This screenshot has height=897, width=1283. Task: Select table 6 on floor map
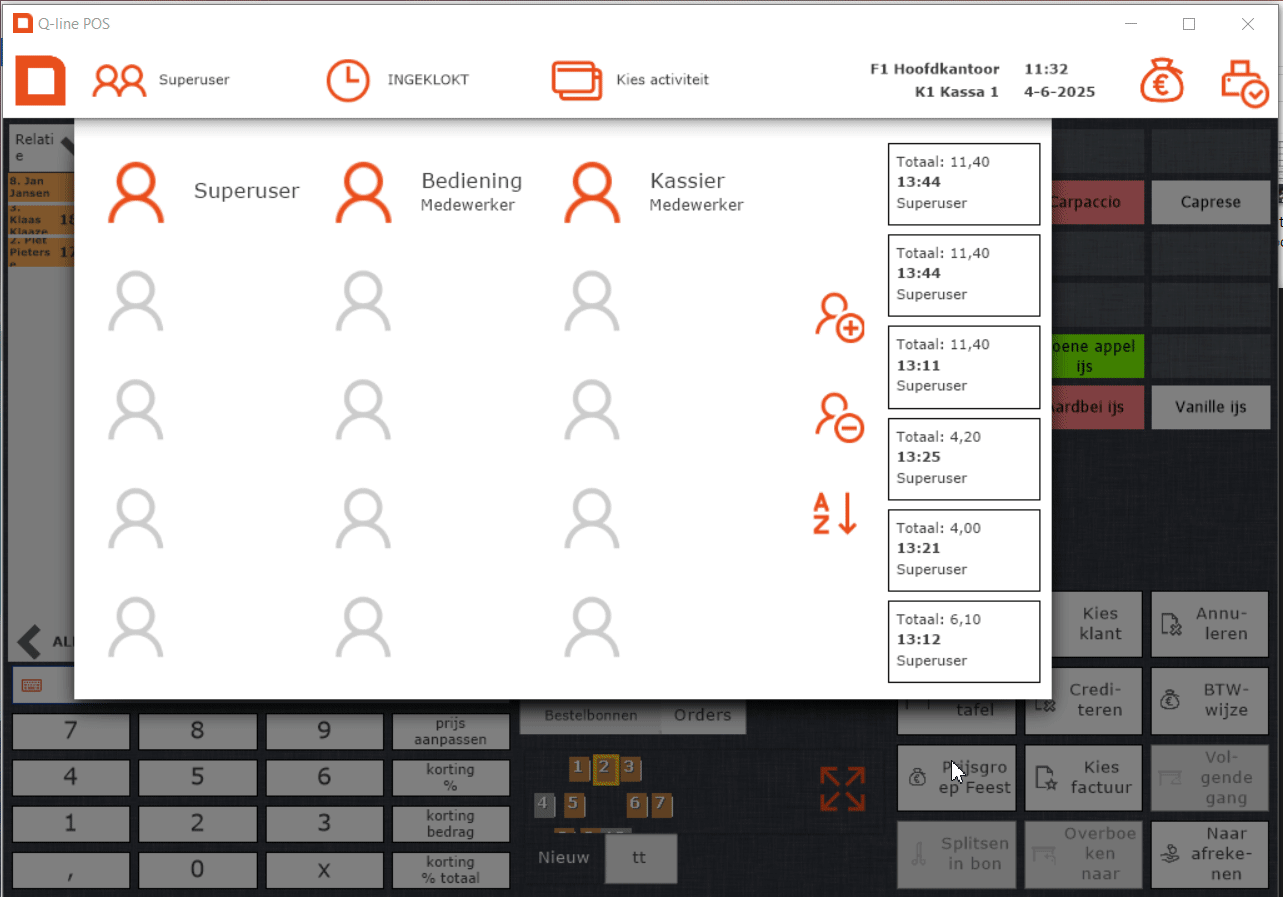point(636,803)
